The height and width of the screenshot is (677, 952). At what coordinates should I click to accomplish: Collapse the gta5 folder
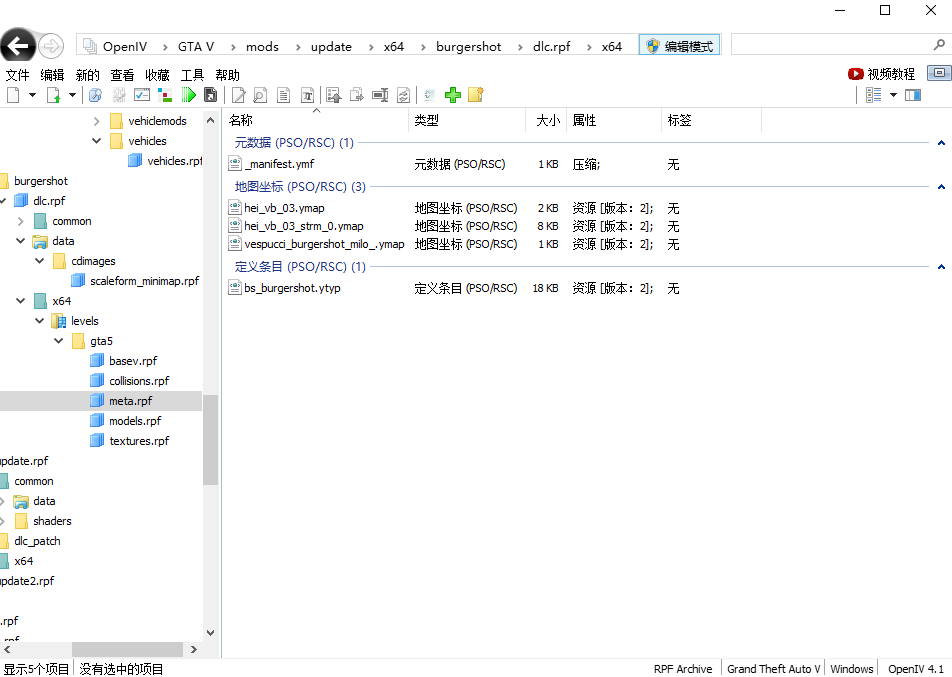pos(59,341)
